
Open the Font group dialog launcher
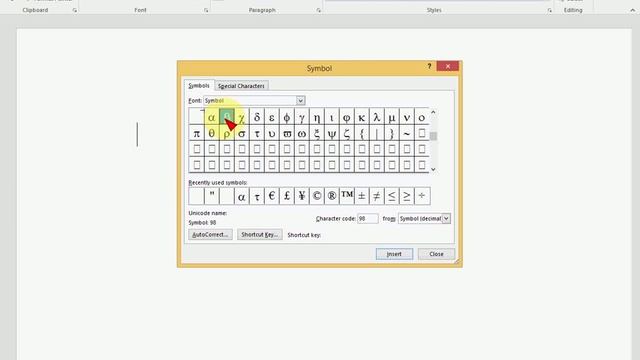pyautogui.click(x=206, y=11)
